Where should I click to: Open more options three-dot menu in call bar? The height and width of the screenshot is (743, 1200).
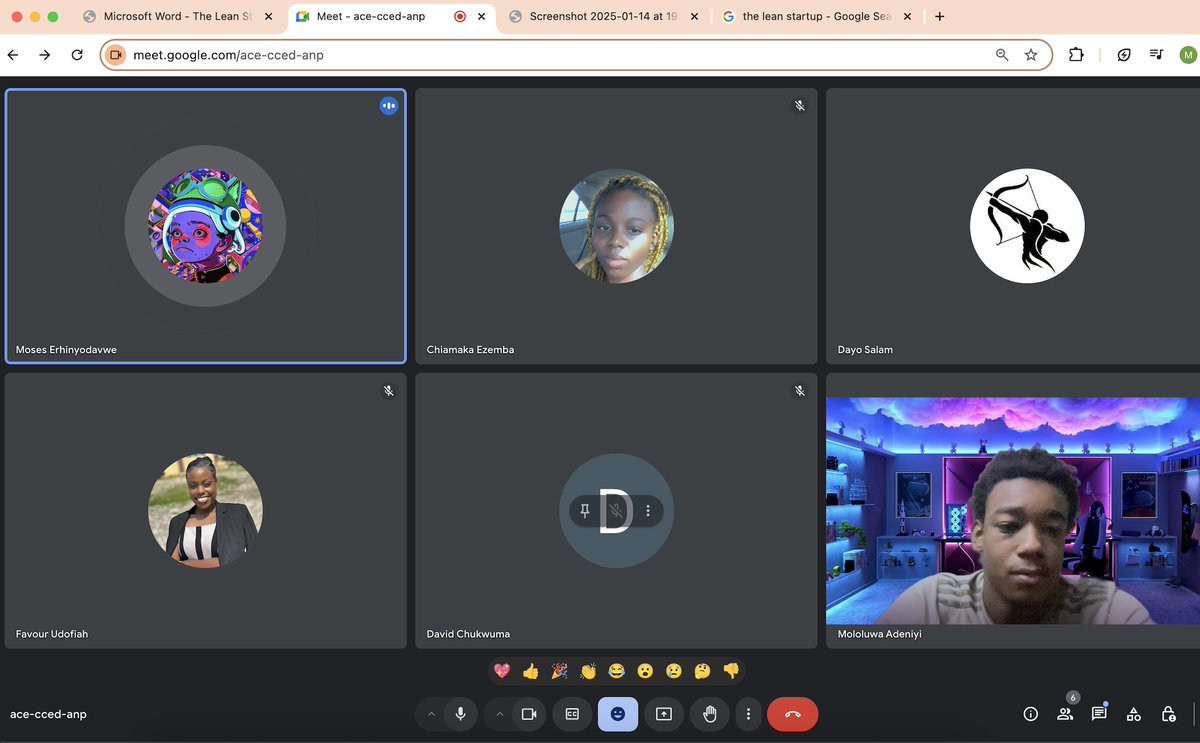[749, 714]
